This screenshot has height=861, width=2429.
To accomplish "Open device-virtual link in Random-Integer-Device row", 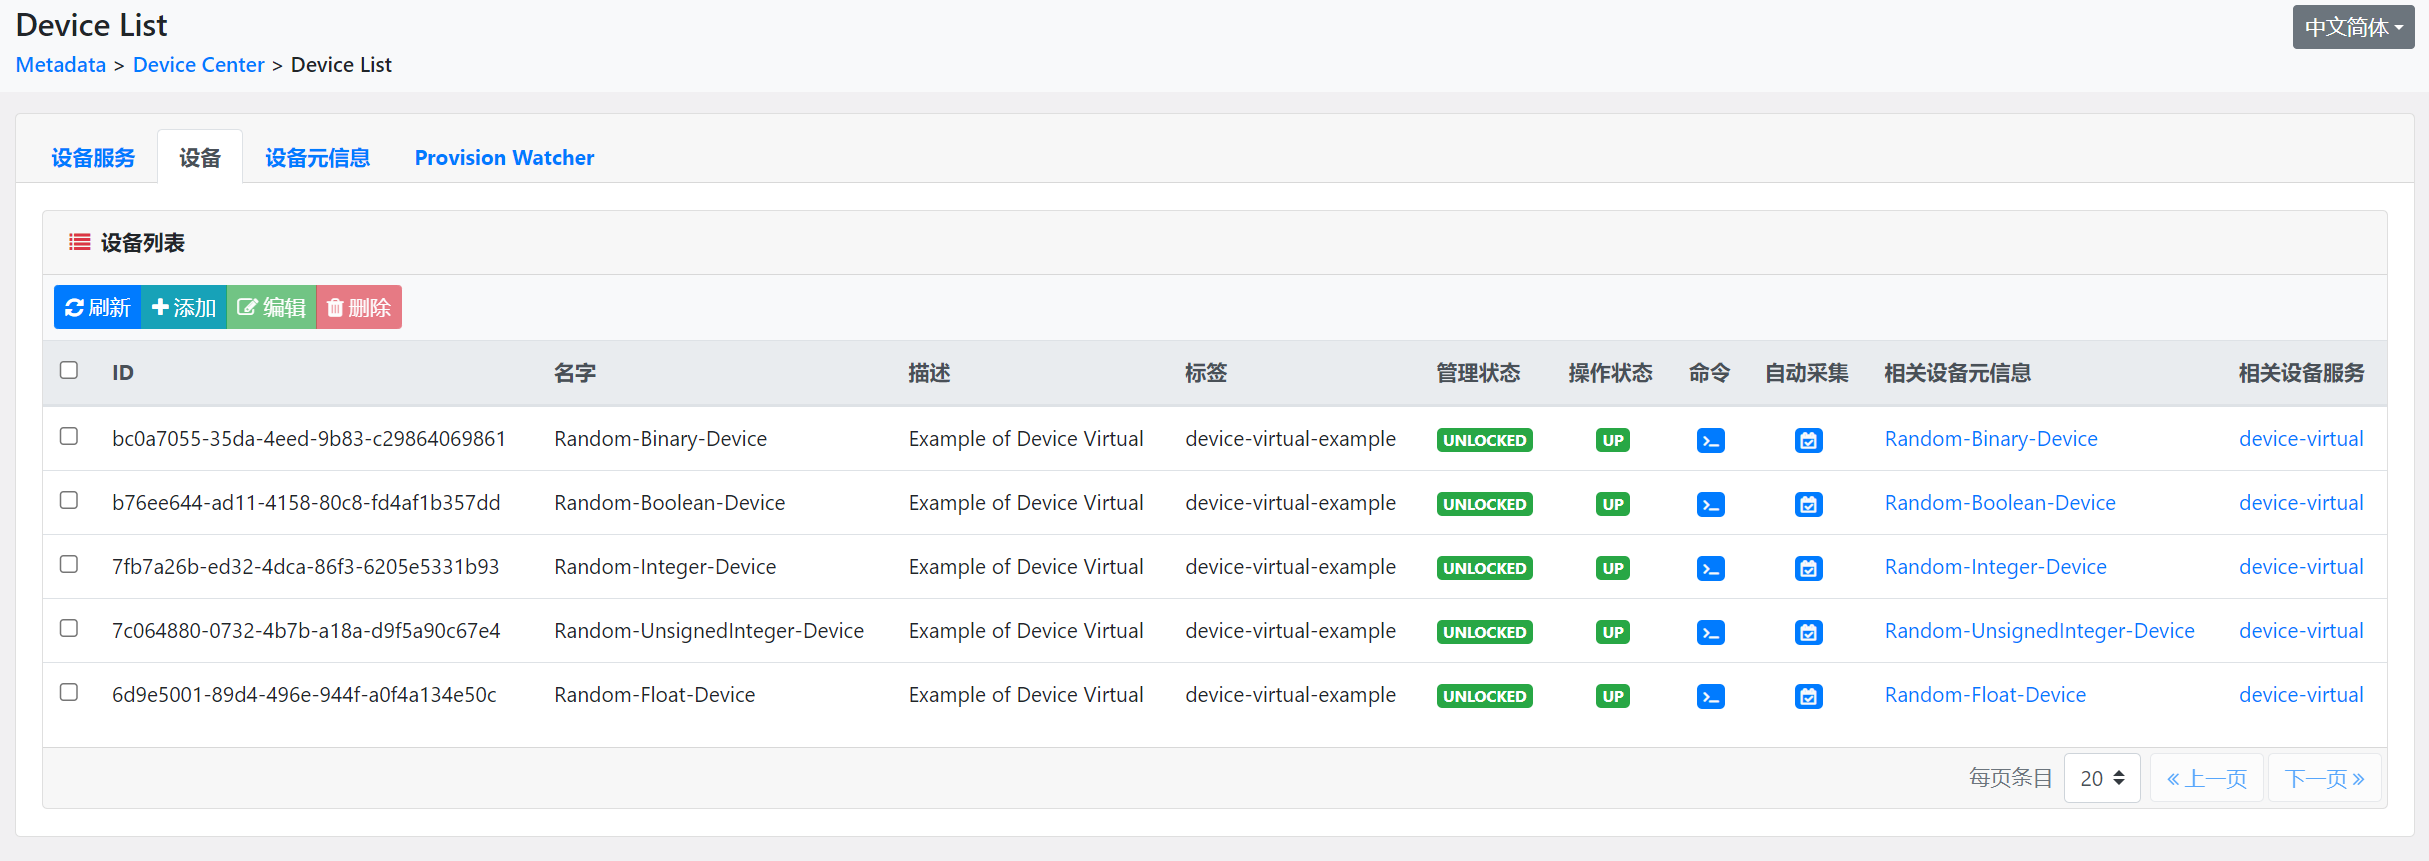I will [2301, 567].
